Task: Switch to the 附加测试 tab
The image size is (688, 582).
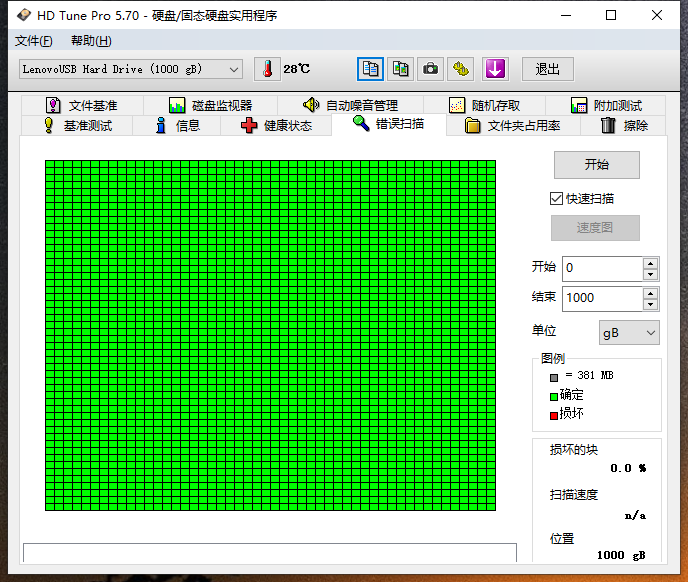Action: [606, 105]
